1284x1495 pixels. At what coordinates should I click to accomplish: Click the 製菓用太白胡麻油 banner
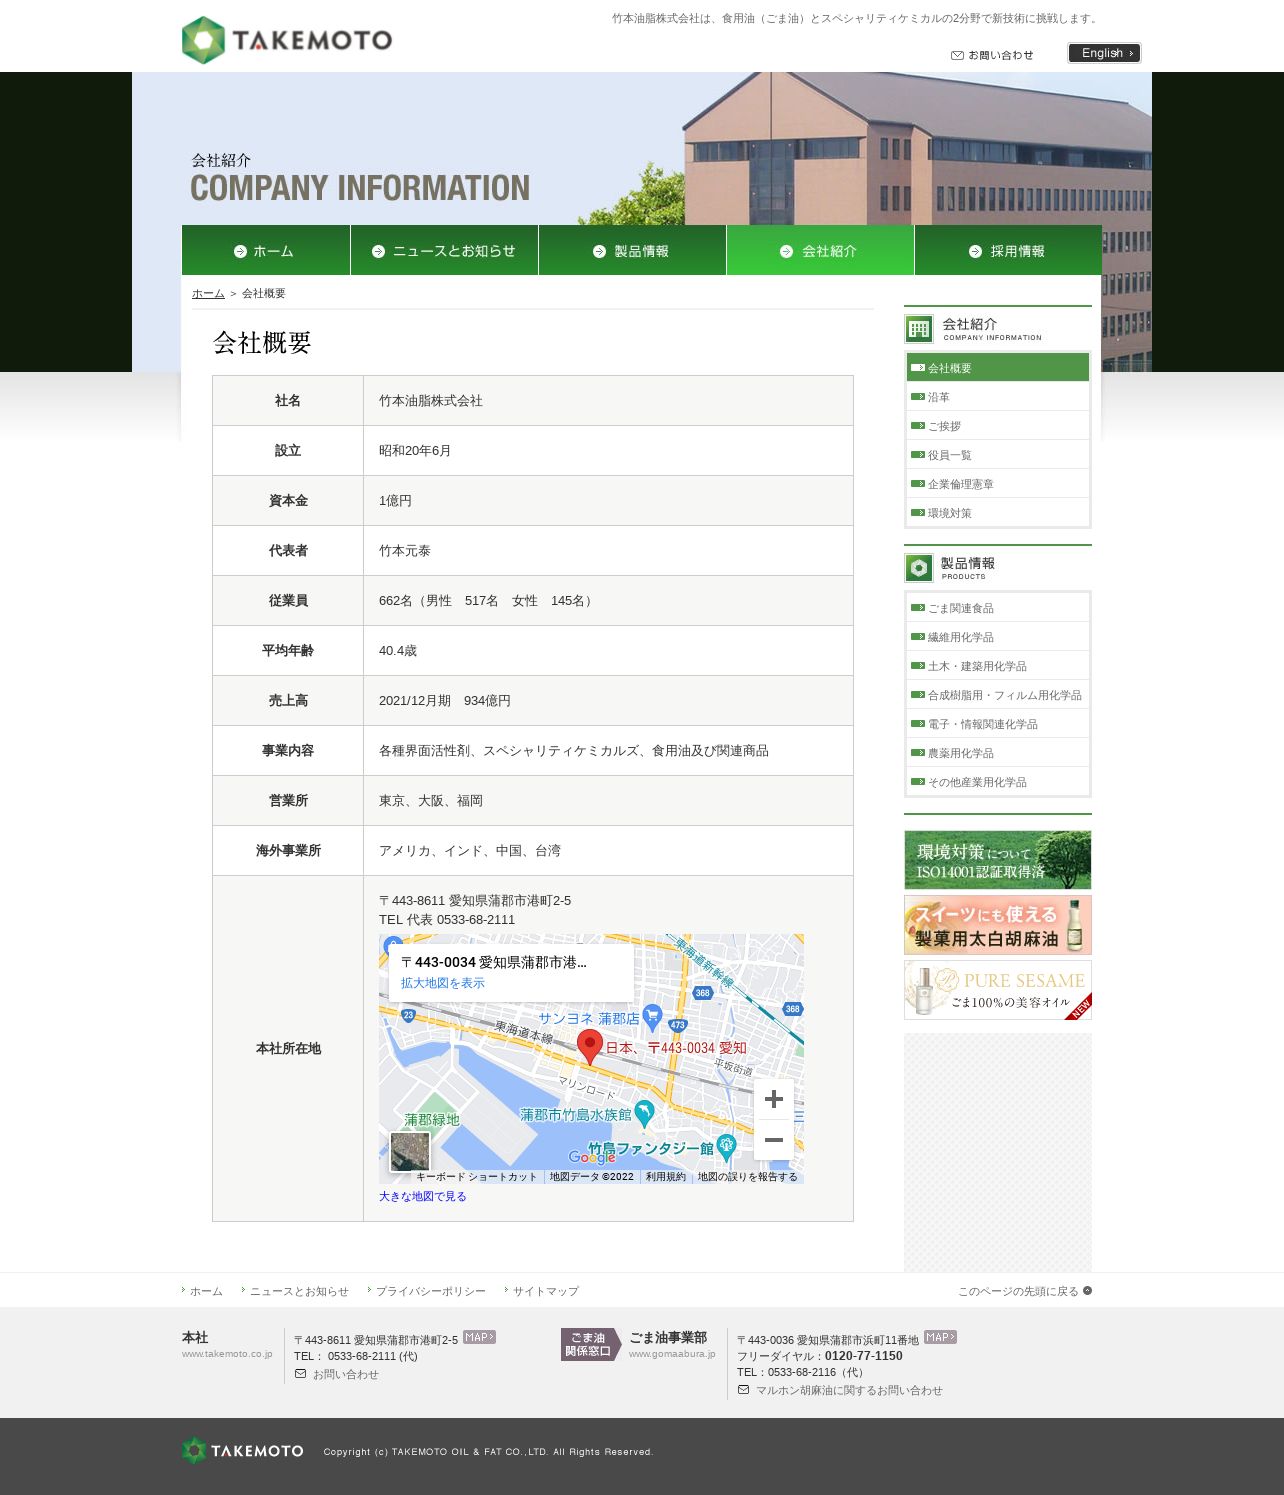[998, 925]
